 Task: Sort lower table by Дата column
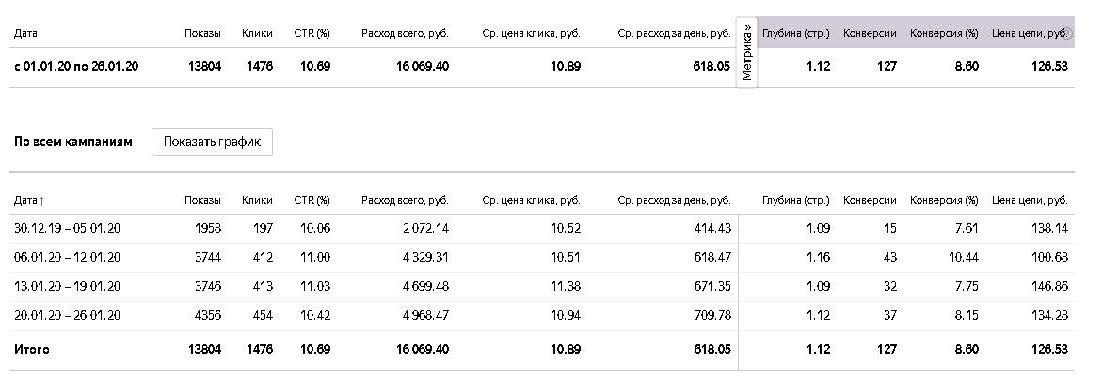(29, 201)
